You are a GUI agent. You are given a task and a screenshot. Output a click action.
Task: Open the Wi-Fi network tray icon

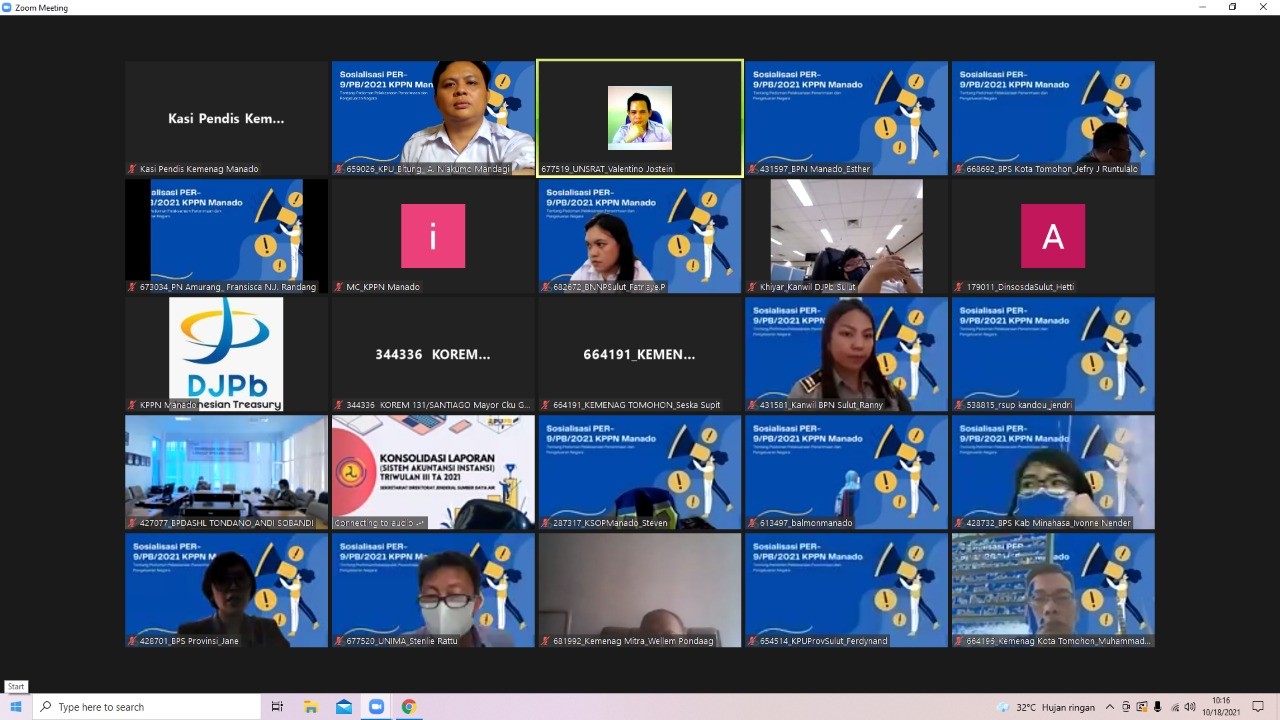(1174, 707)
